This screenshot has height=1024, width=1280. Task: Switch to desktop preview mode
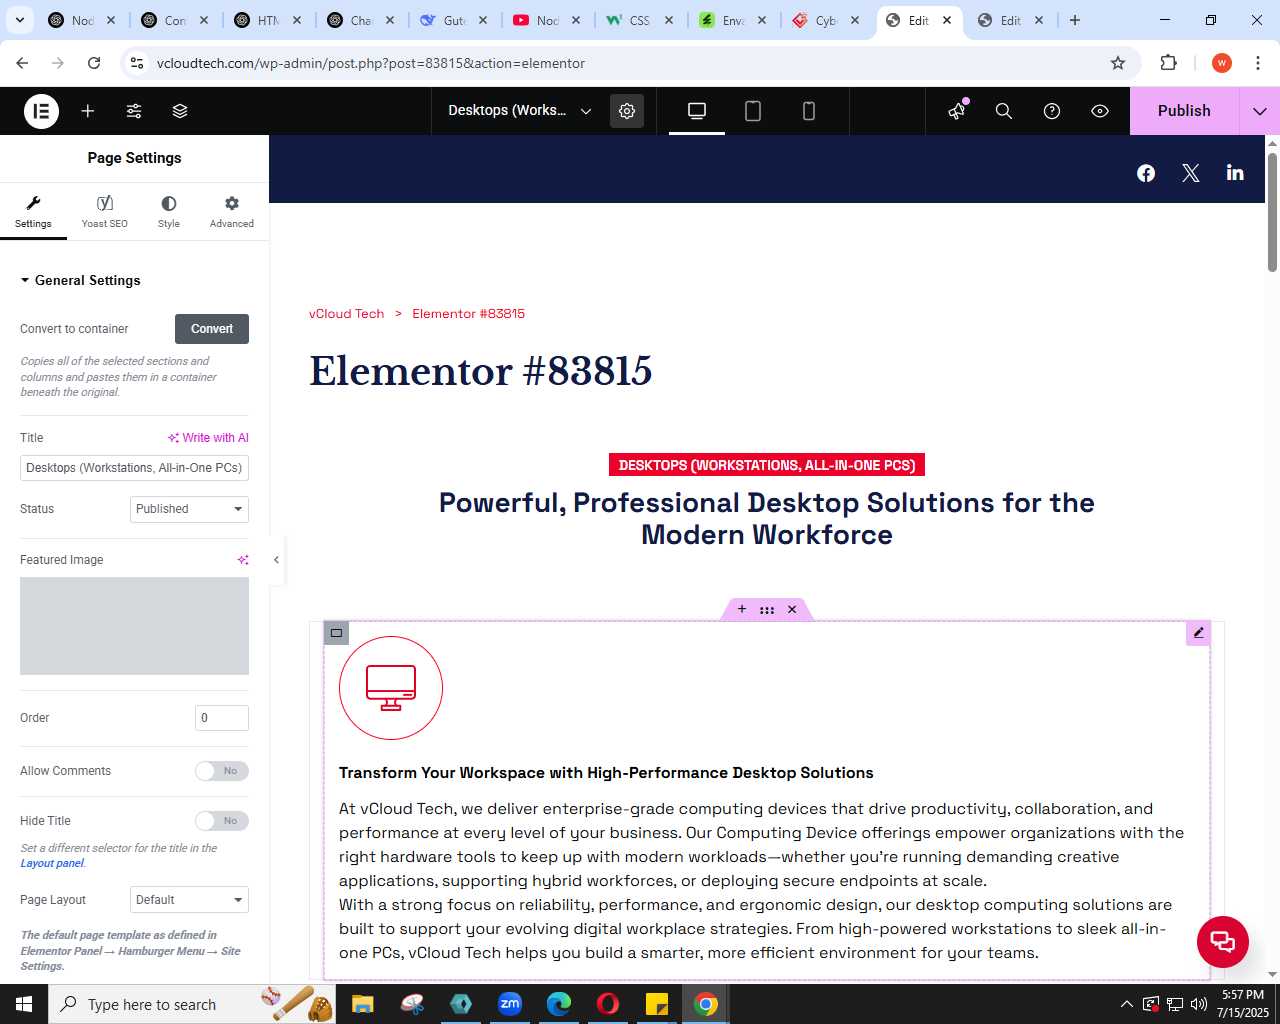click(697, 111)
